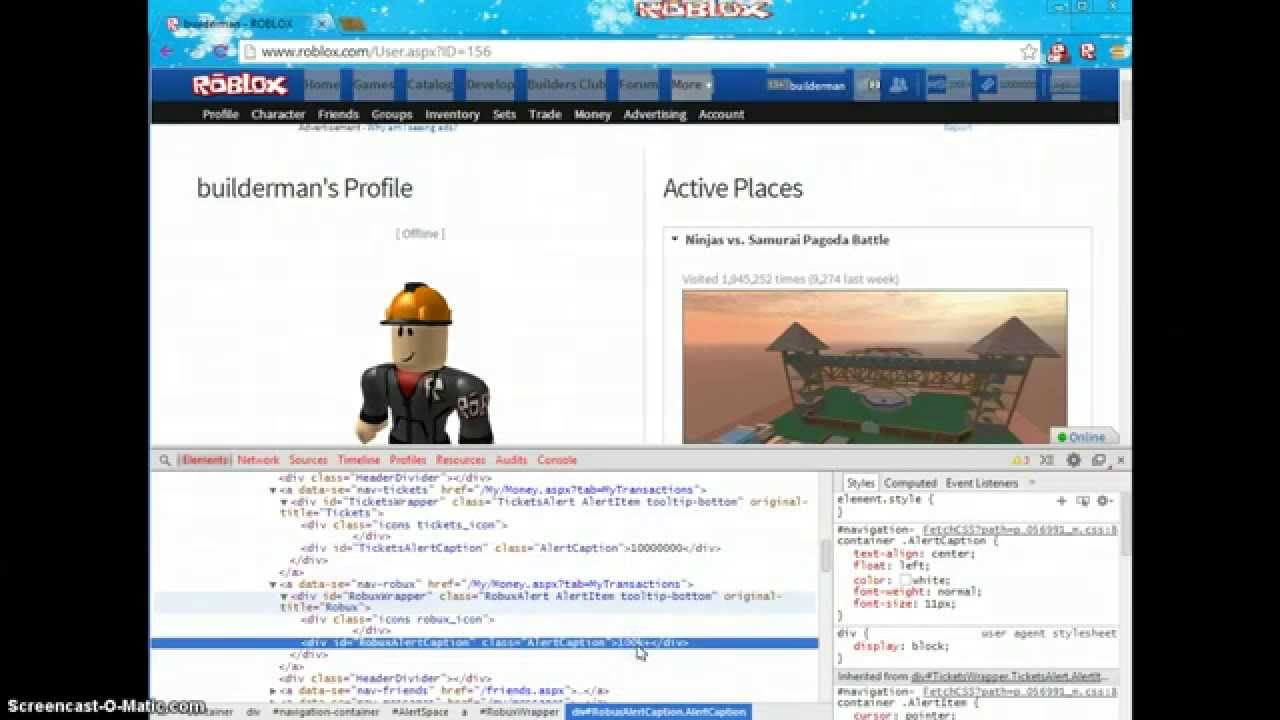Open the Event Listeners tab

point(981,483)
